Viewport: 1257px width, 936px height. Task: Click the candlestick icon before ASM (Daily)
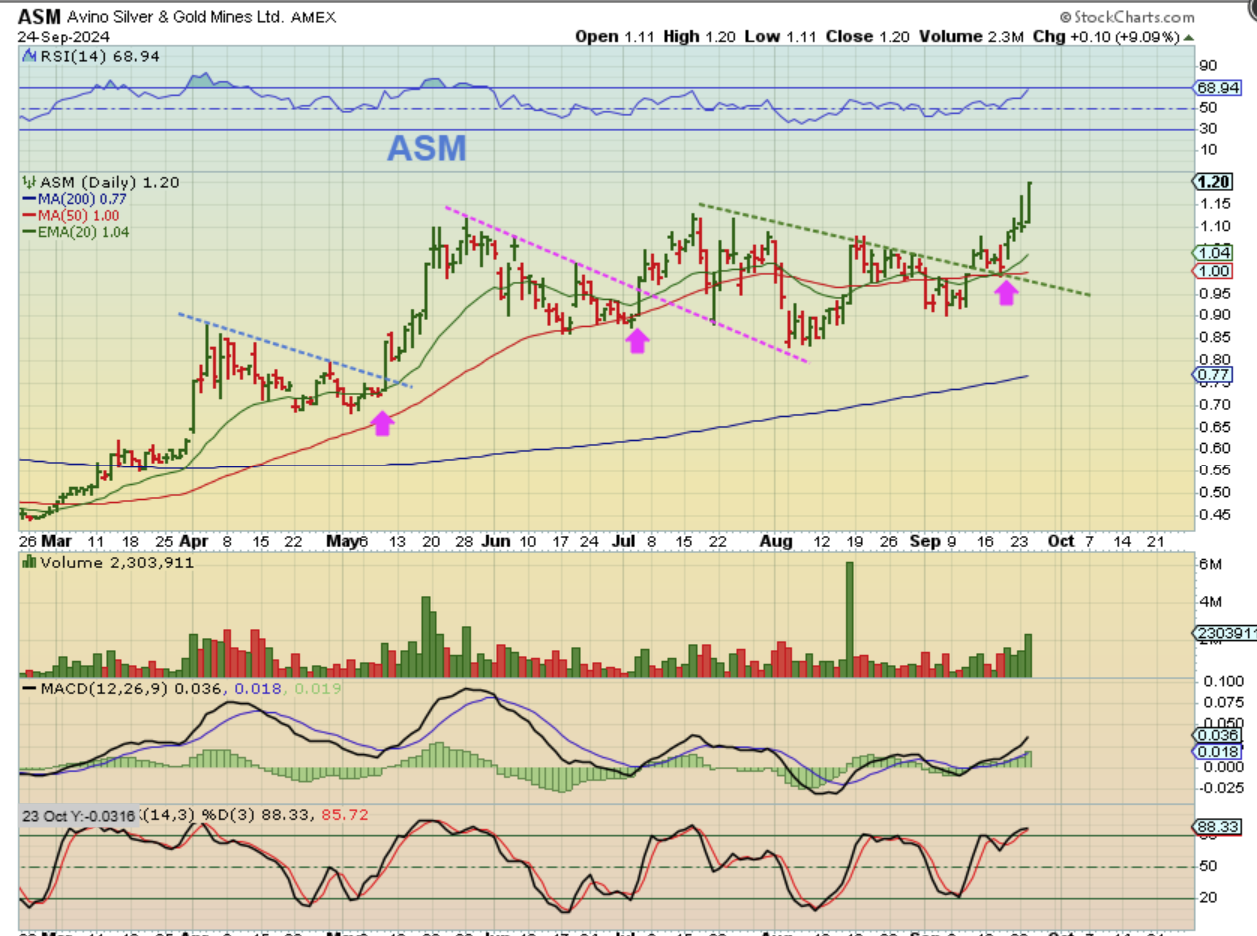click(28, 183)
